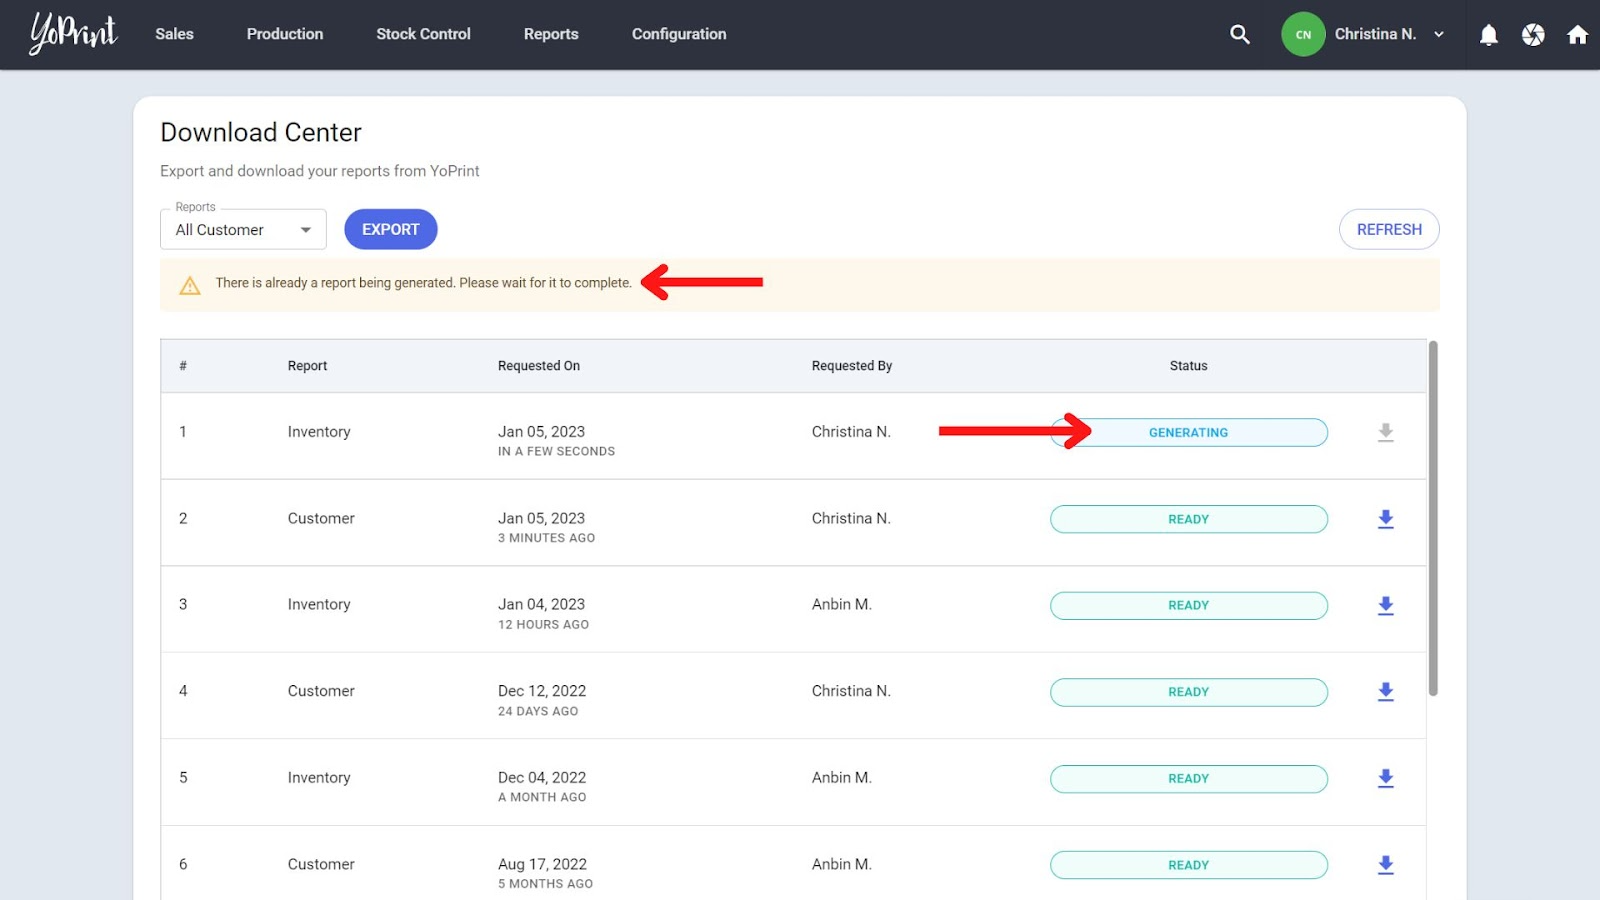Open the Reports type dropdown showing All Customer
The width and height of the screenshot is (1600, 900).
click(x=243, y=229)
